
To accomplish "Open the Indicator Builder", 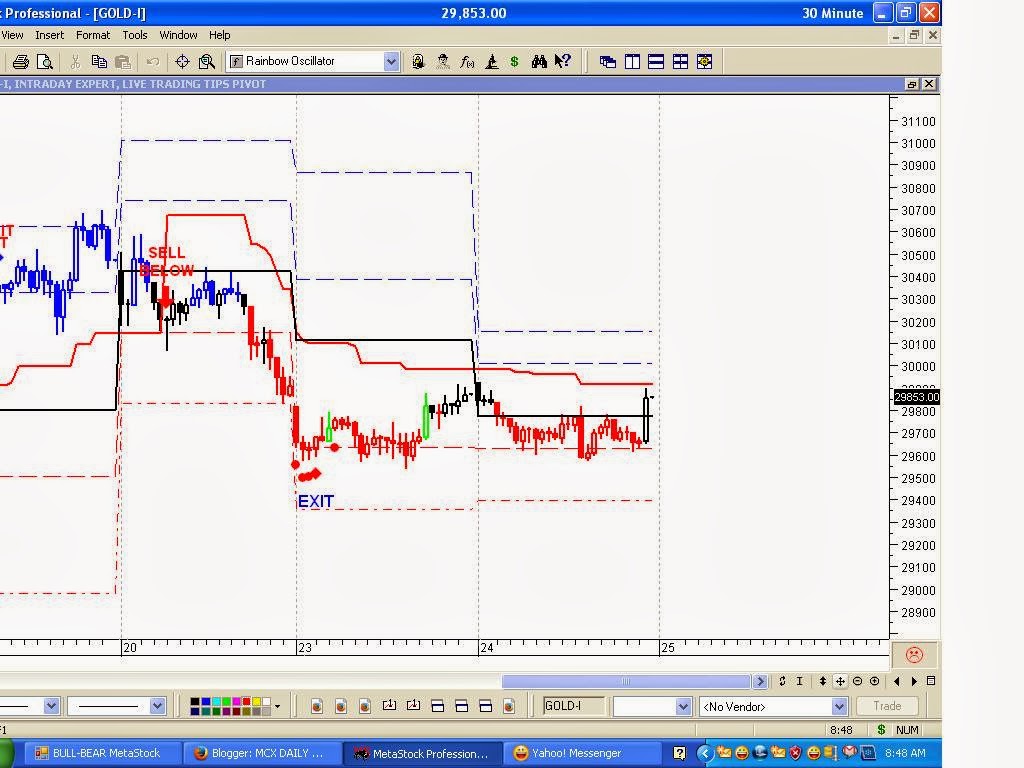I will point(467,61).
